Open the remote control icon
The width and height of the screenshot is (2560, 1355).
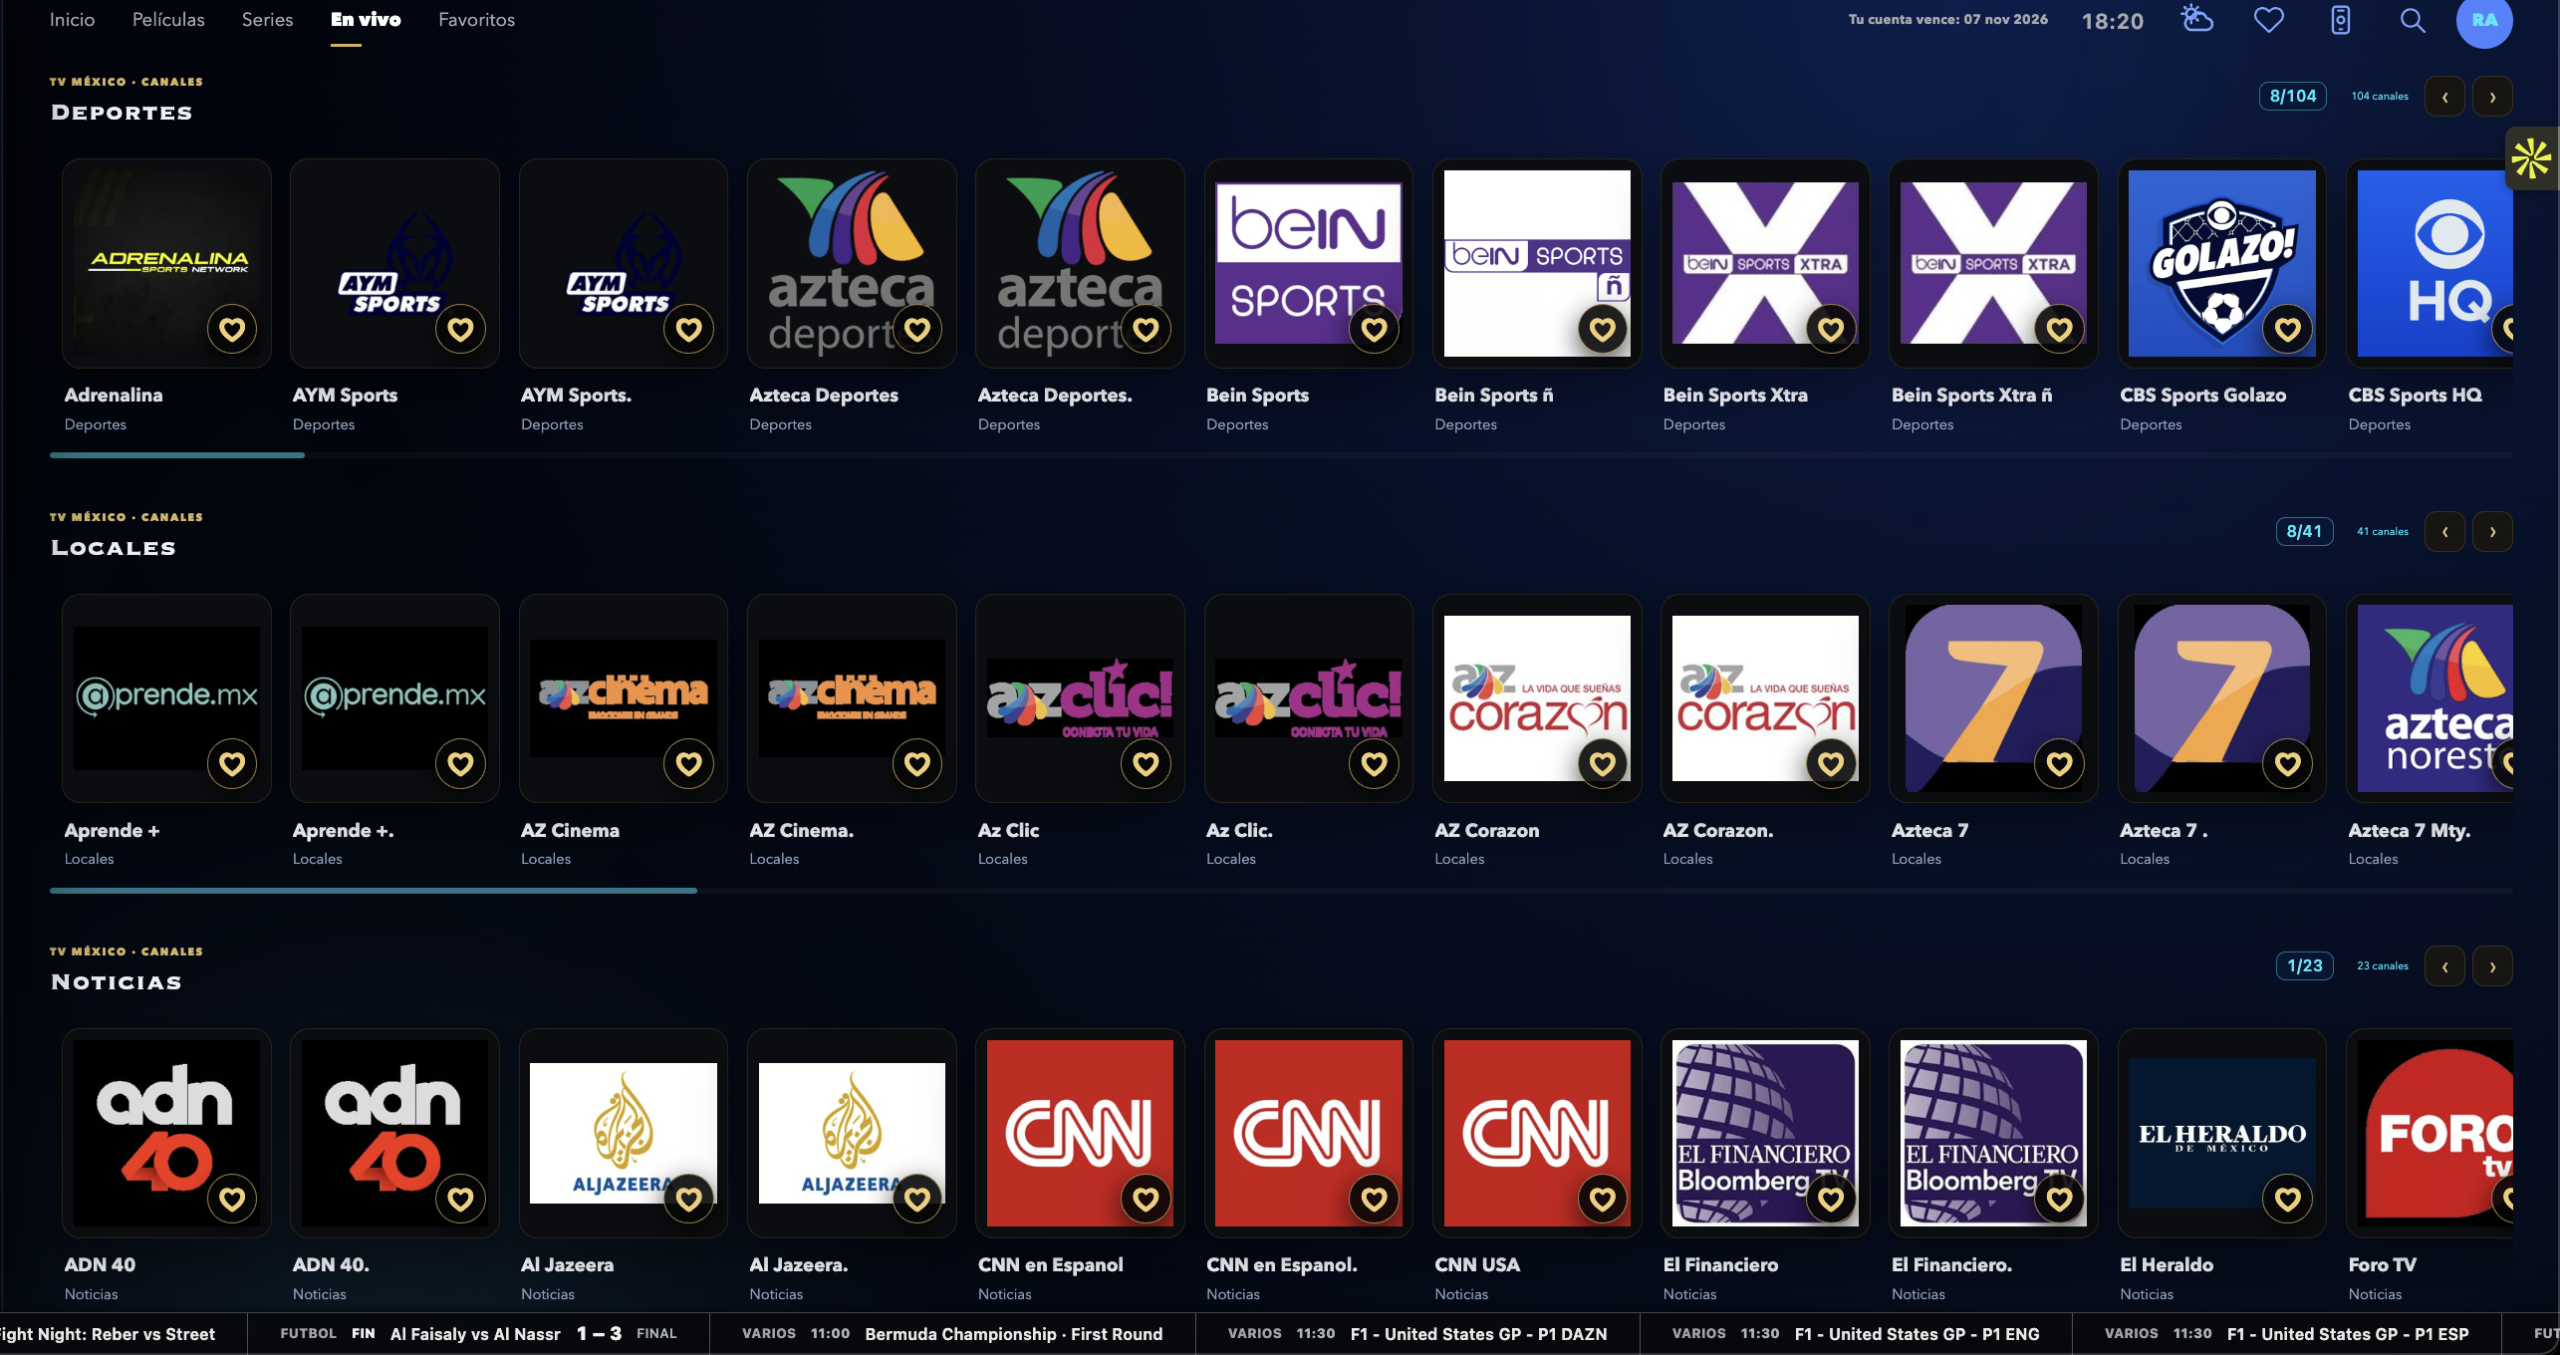[x=2340, y=20]
